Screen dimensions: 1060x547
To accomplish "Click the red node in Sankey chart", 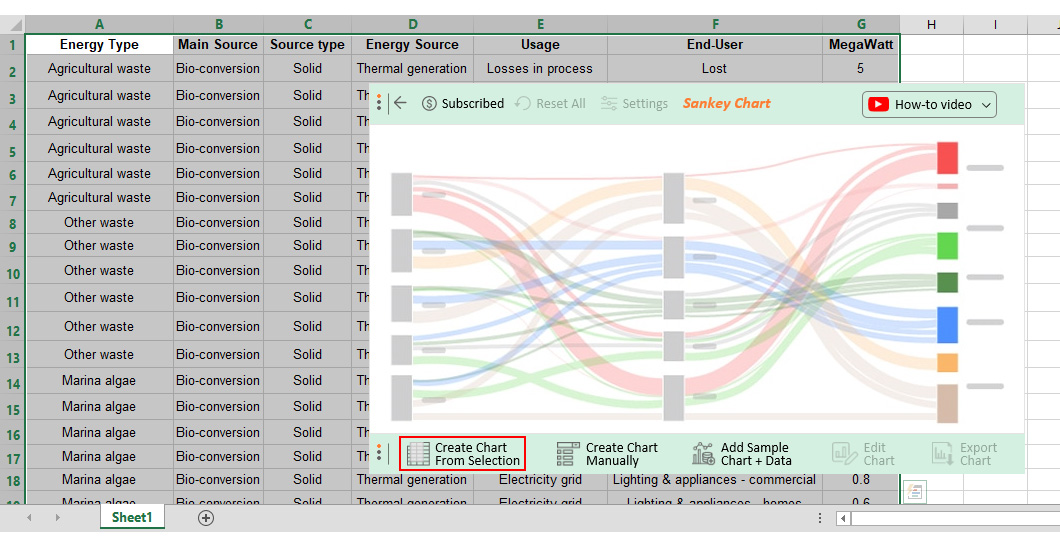I will click(x=947, y=158).
